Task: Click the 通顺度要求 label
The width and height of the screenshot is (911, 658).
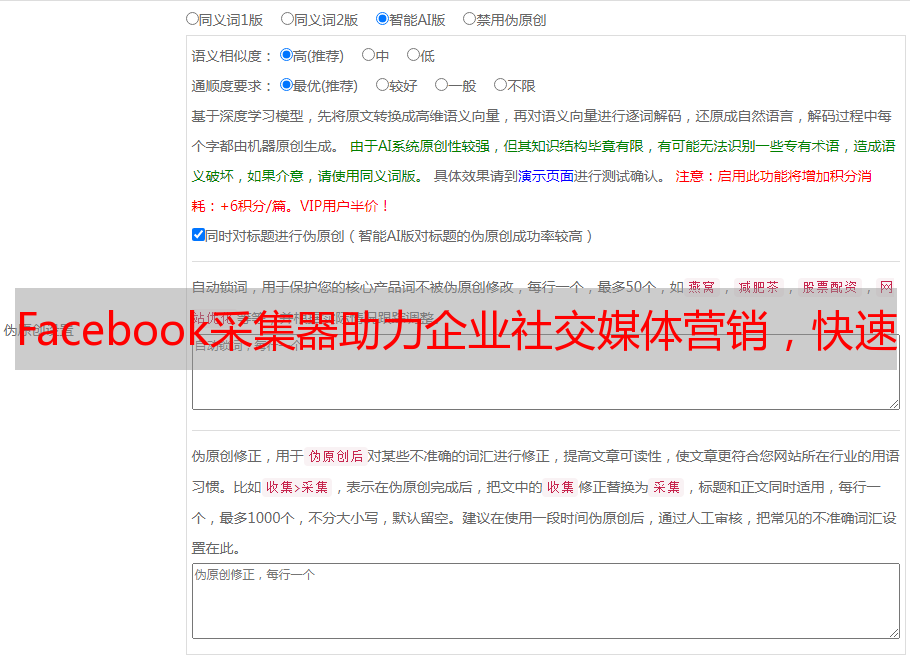Action: (232, 86)
